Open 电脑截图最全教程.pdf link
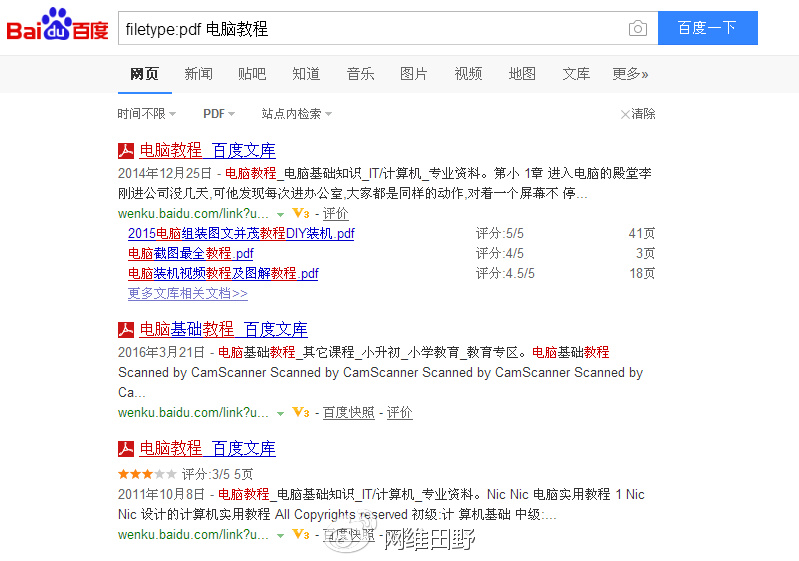Viewport: 799px width, 561px height. point(191,253)
